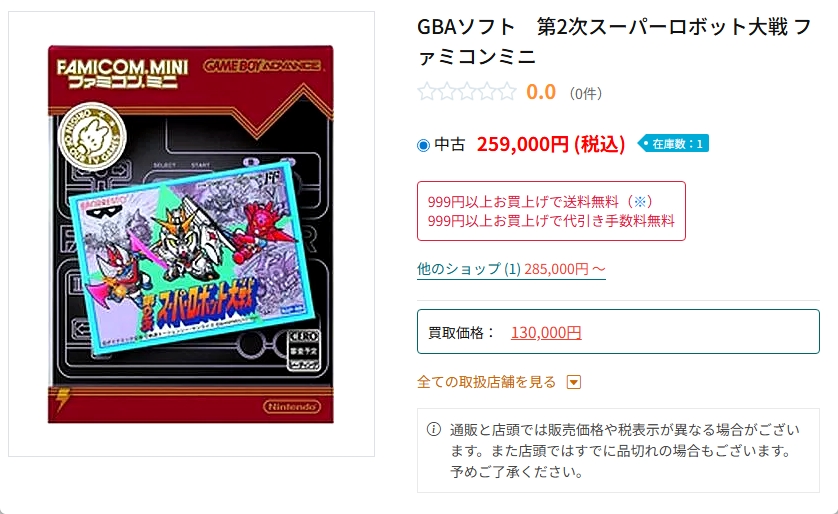Click the (0件) review count

pos(586,94)
